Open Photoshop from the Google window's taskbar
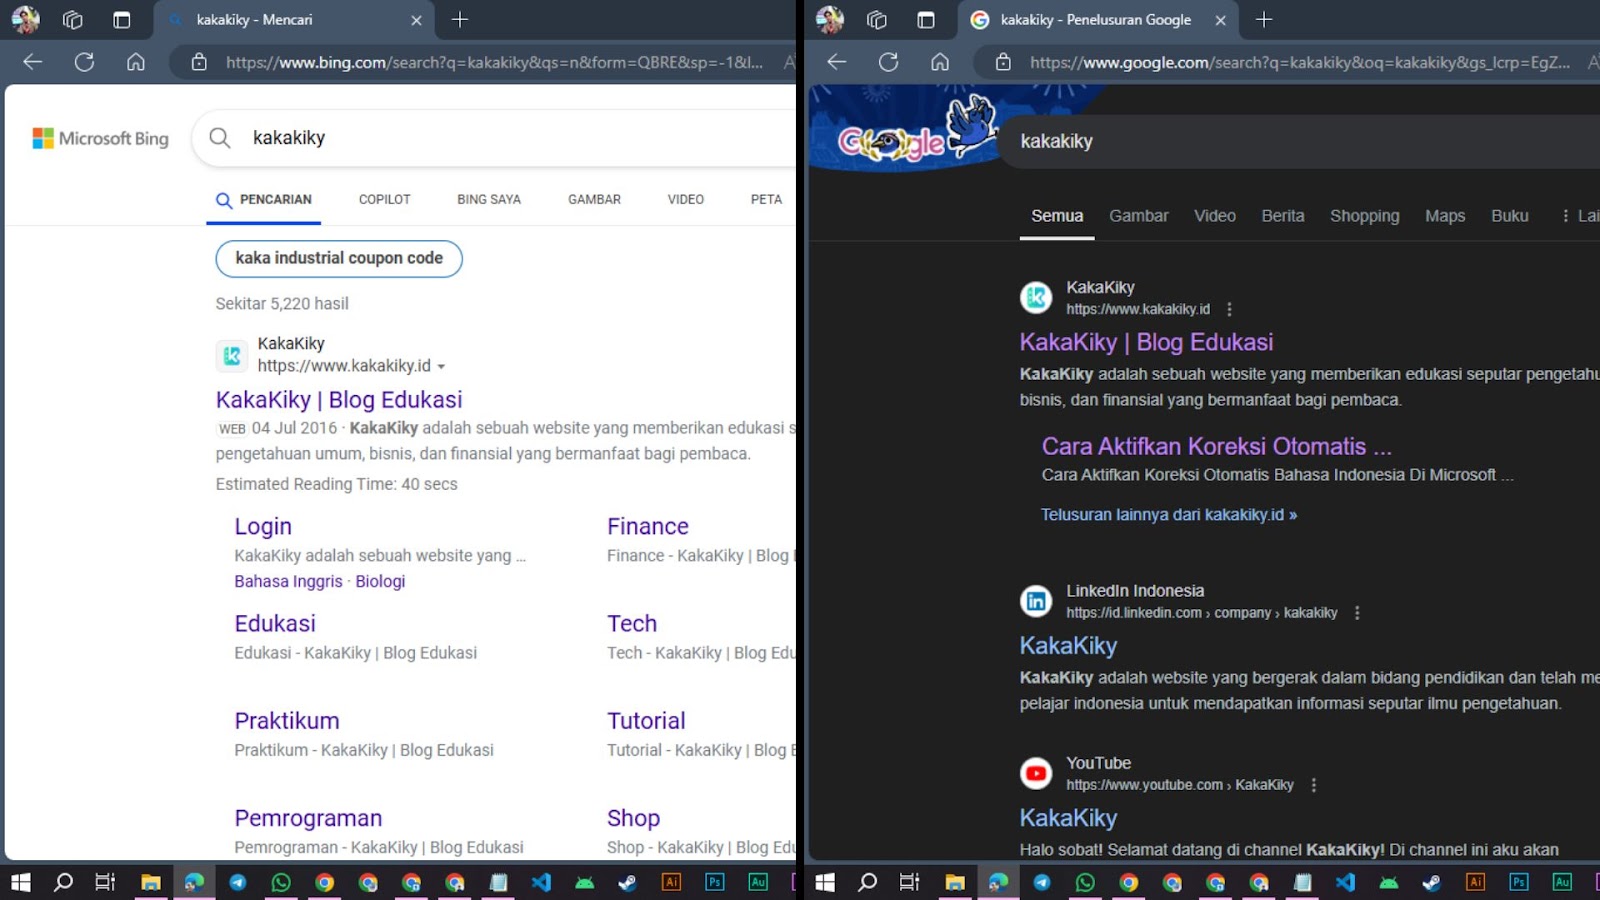1600x900 pixels. (1519, 882)
